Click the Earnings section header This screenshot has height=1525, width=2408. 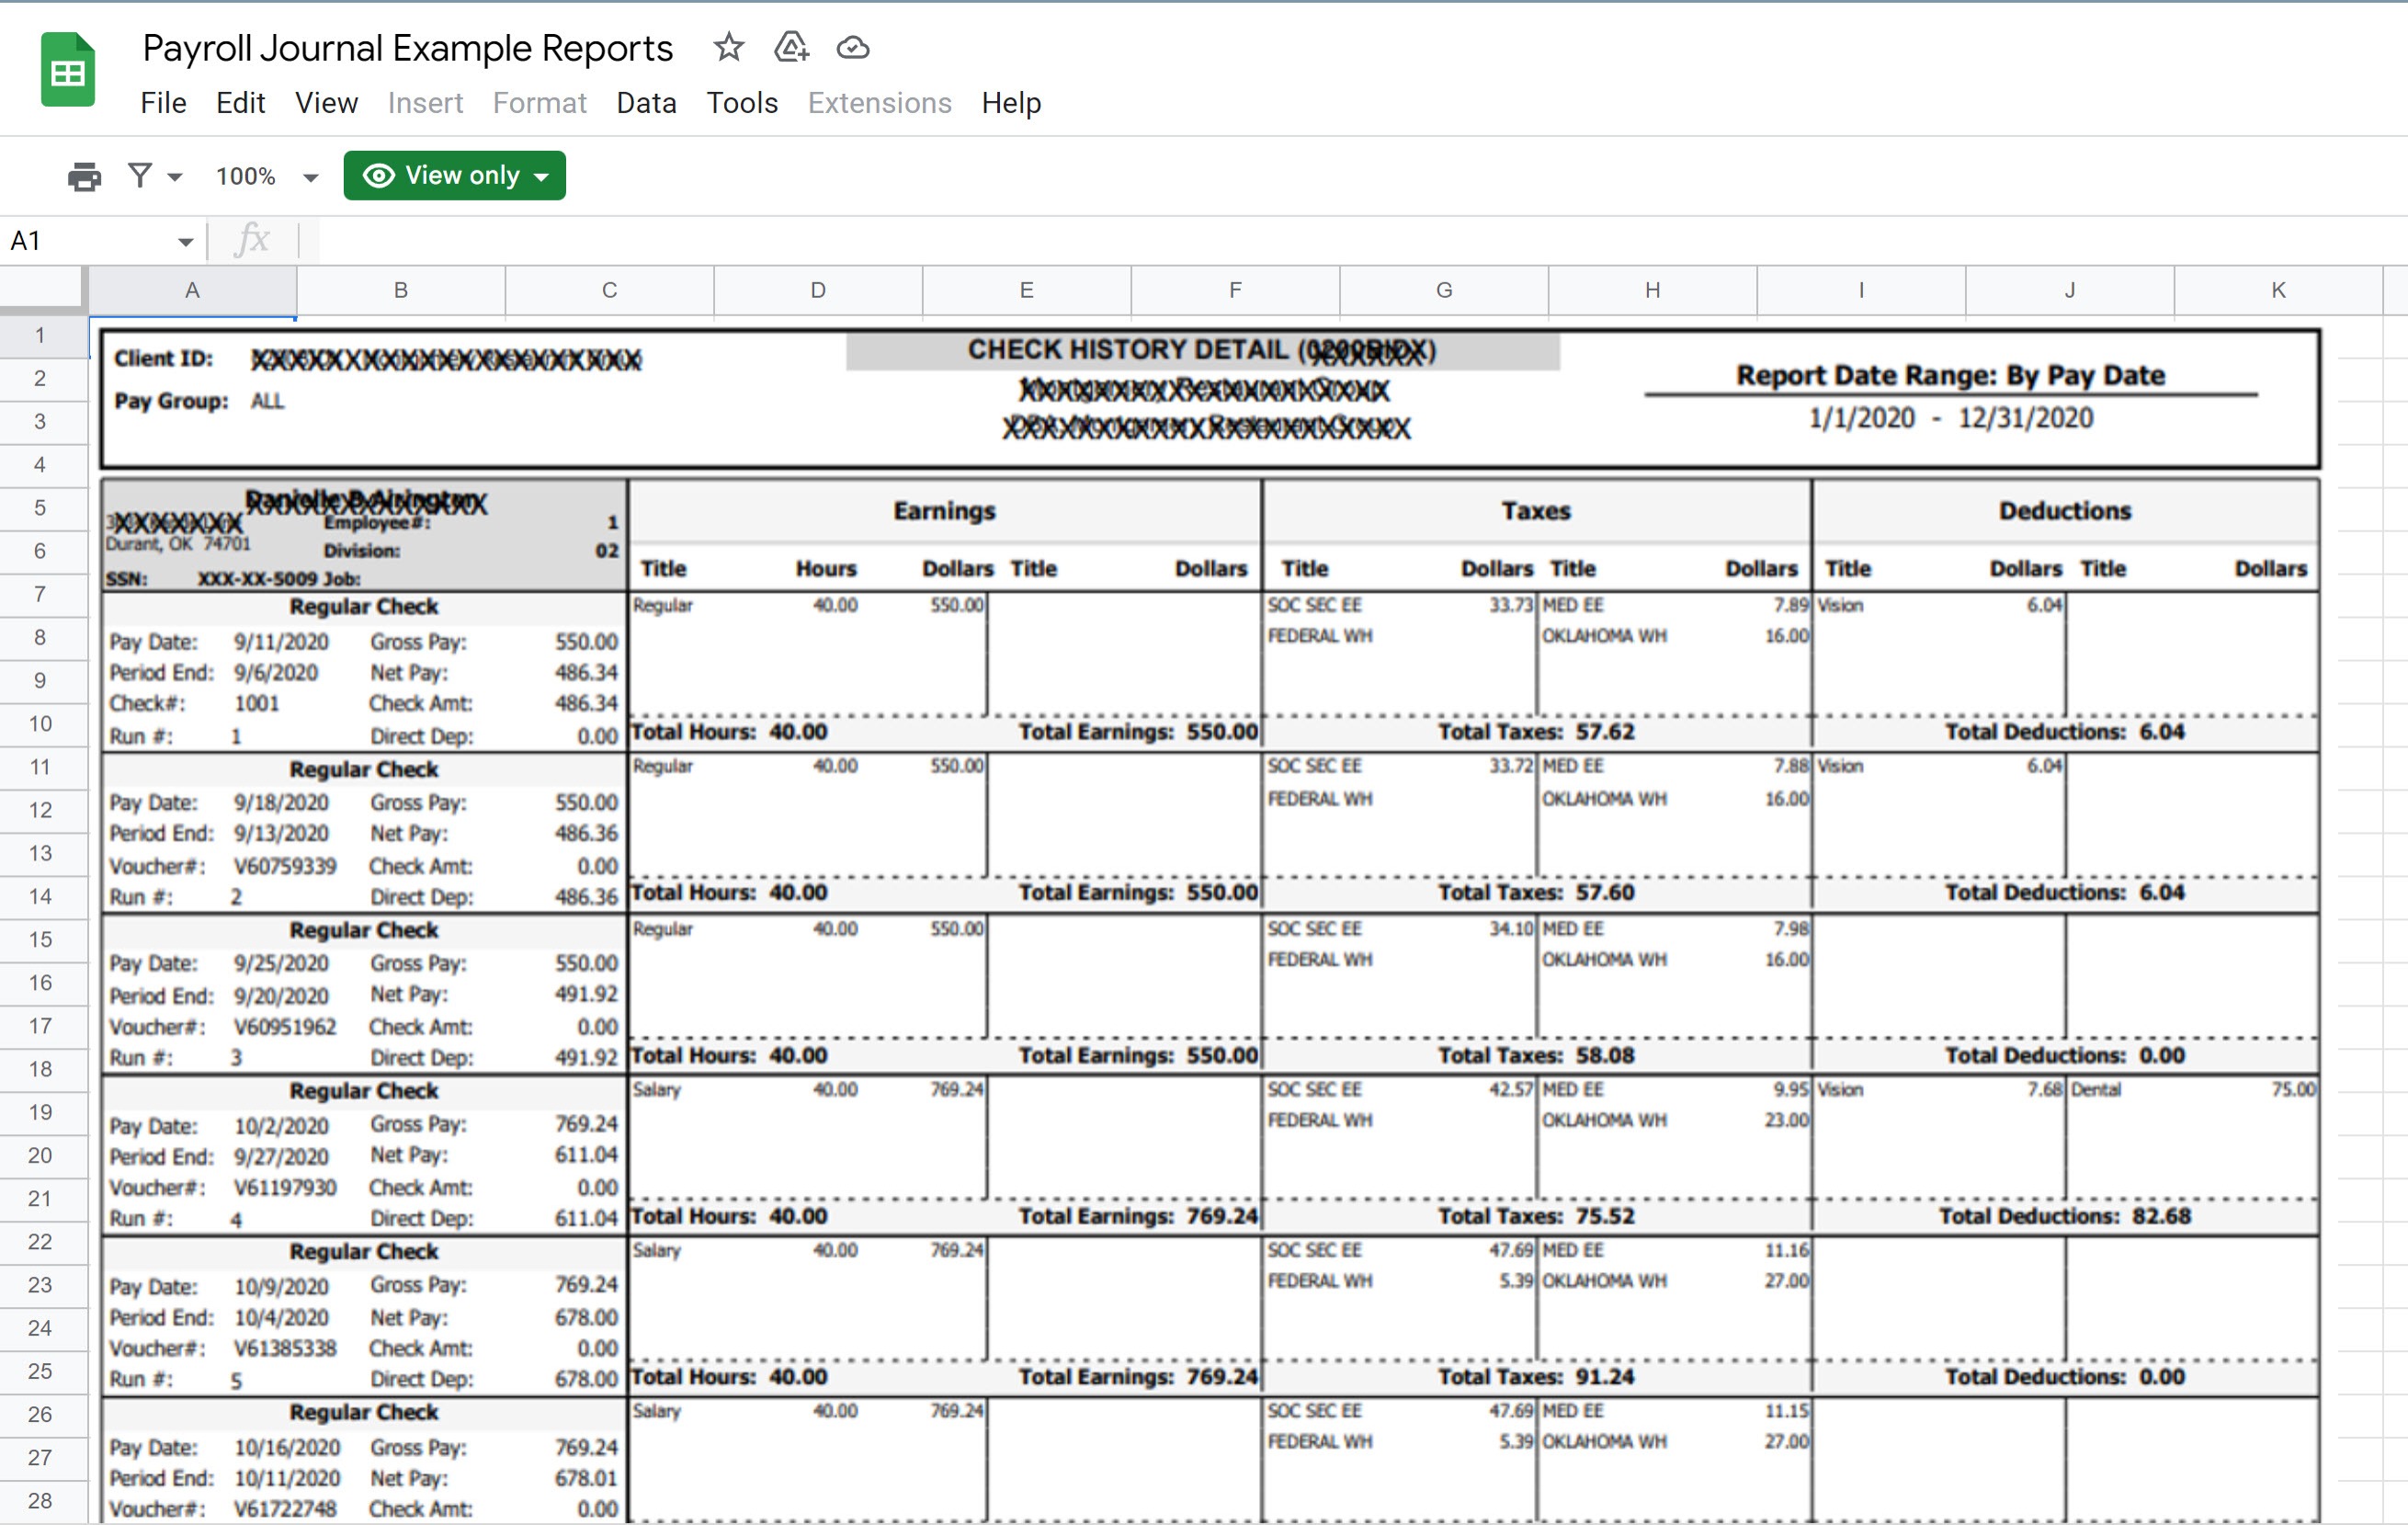pyautogui.click(x=944, y=511)
